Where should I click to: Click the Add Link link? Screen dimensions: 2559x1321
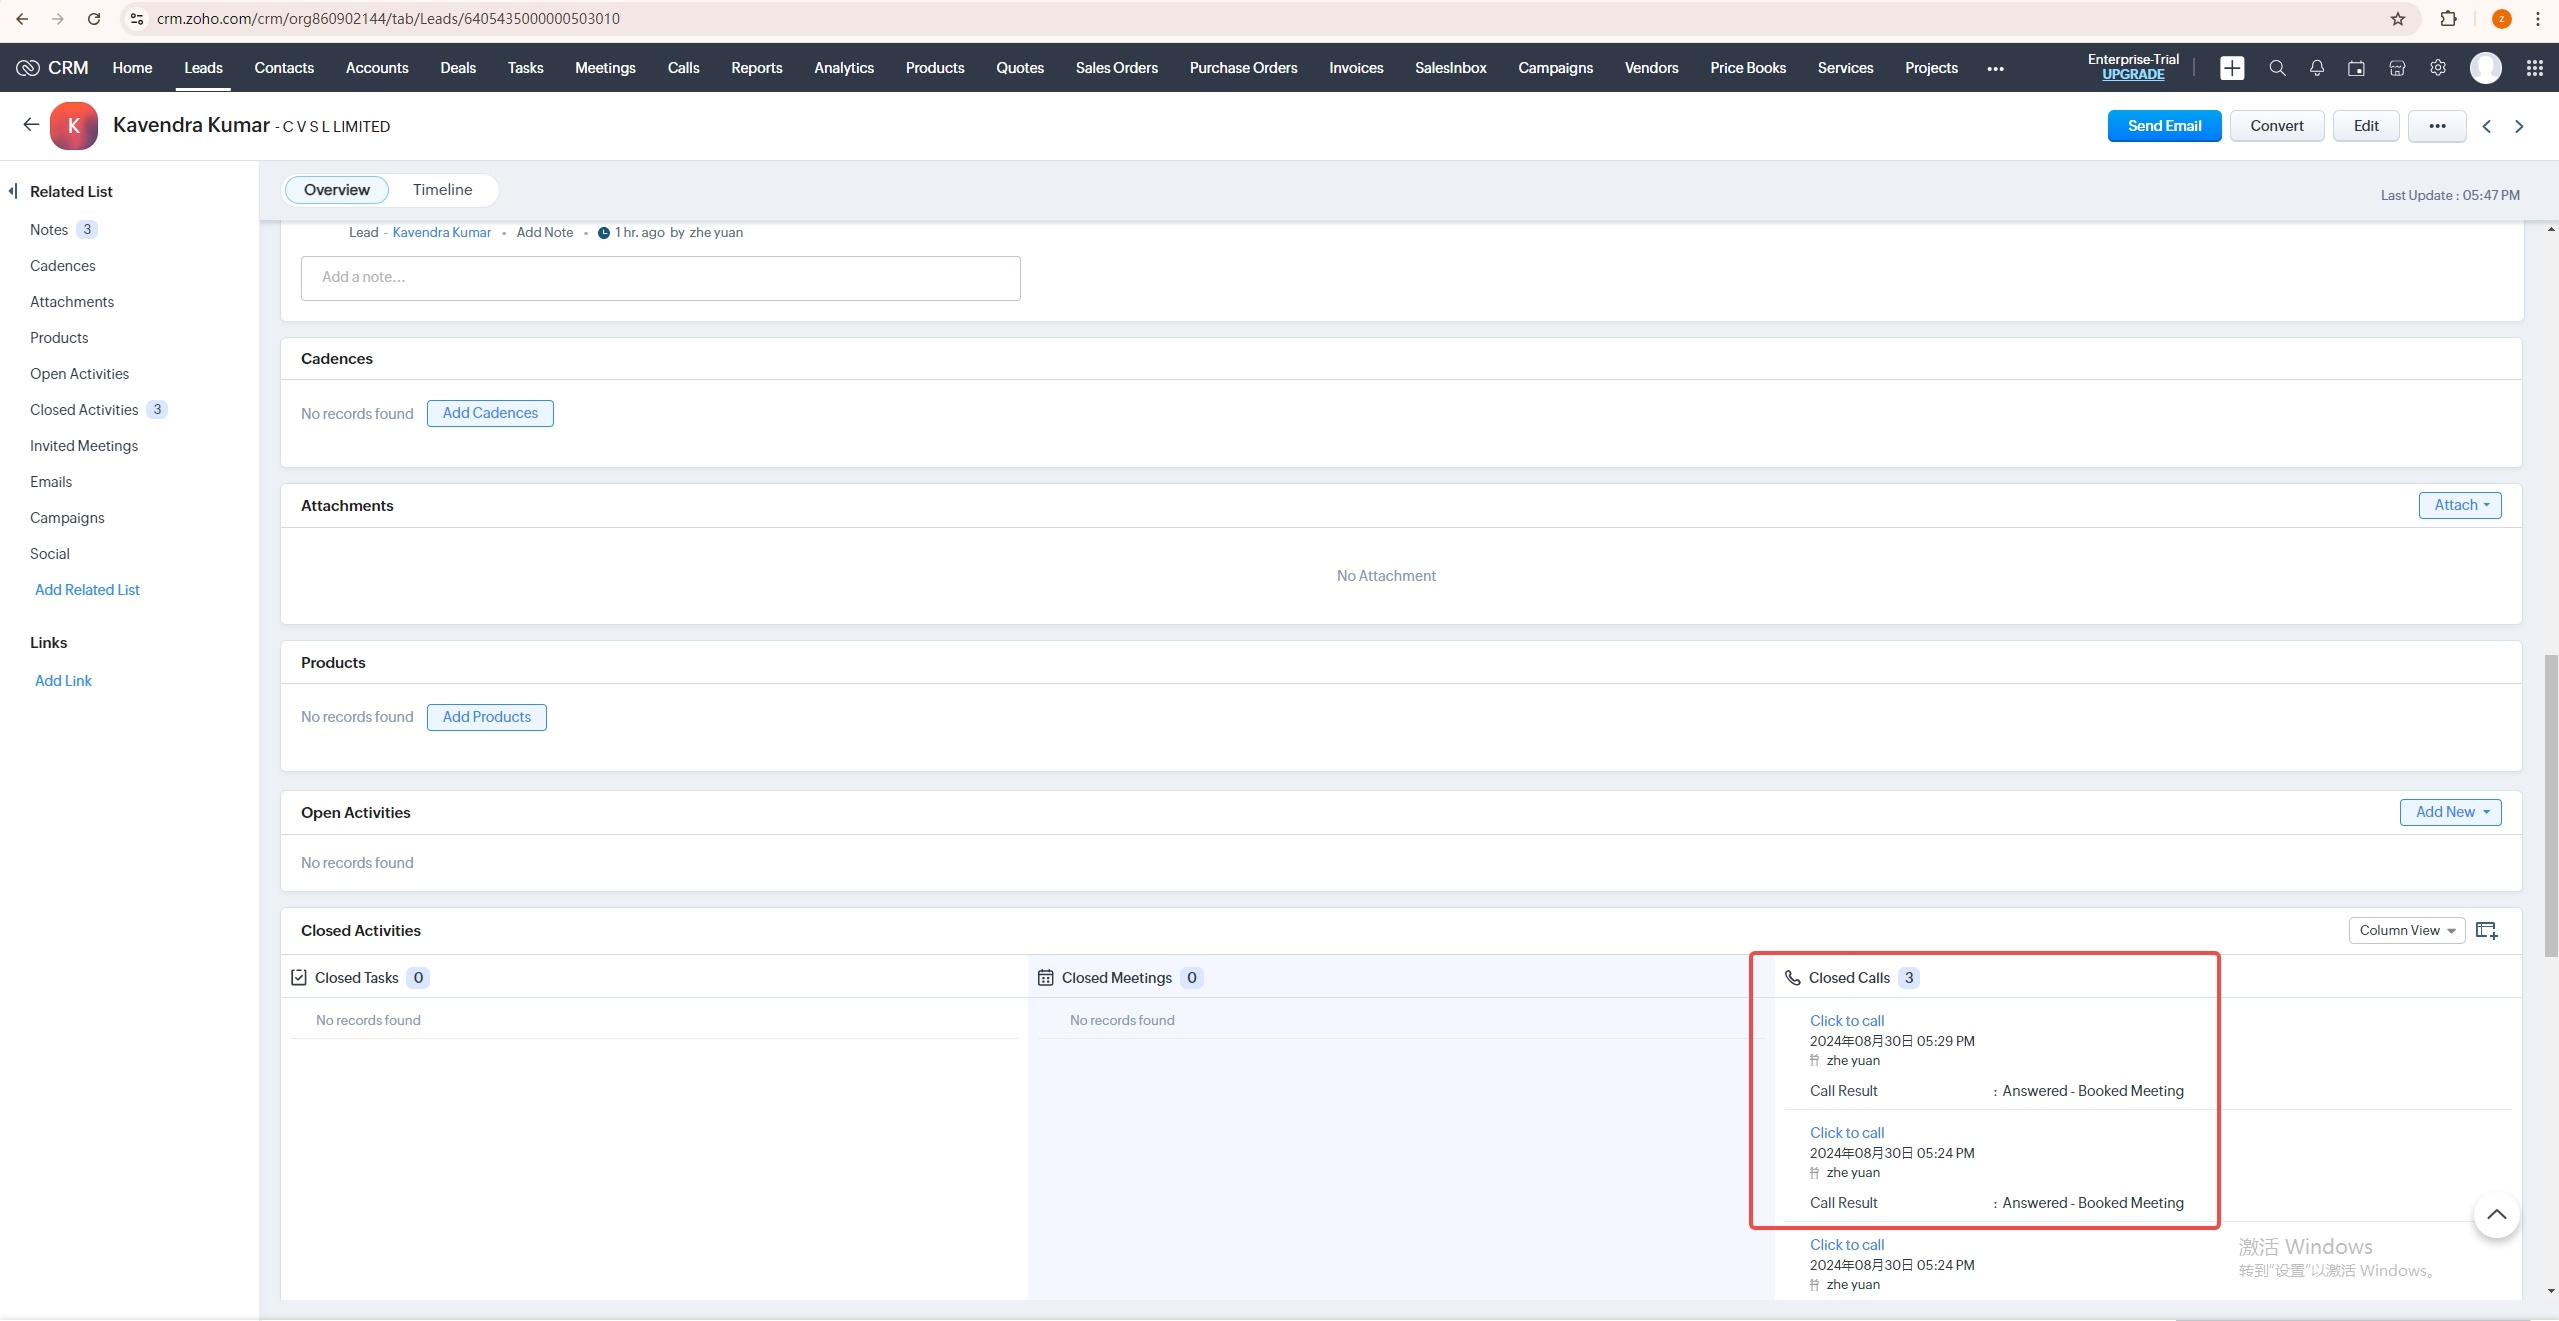(63, 681)
